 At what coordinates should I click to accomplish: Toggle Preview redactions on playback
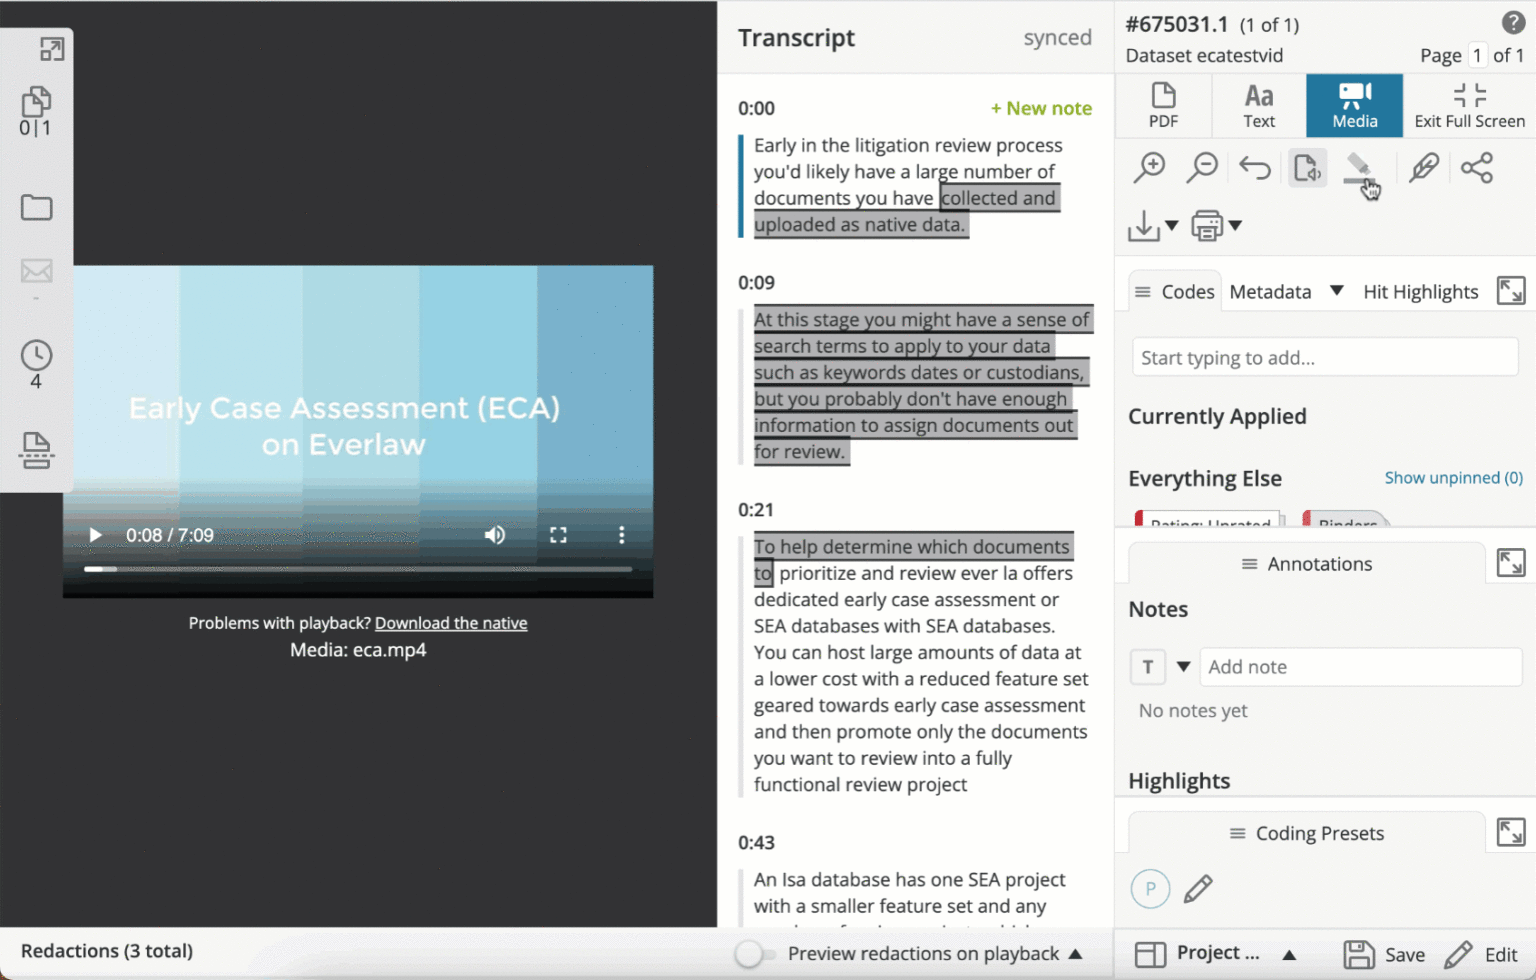[755, 954]
